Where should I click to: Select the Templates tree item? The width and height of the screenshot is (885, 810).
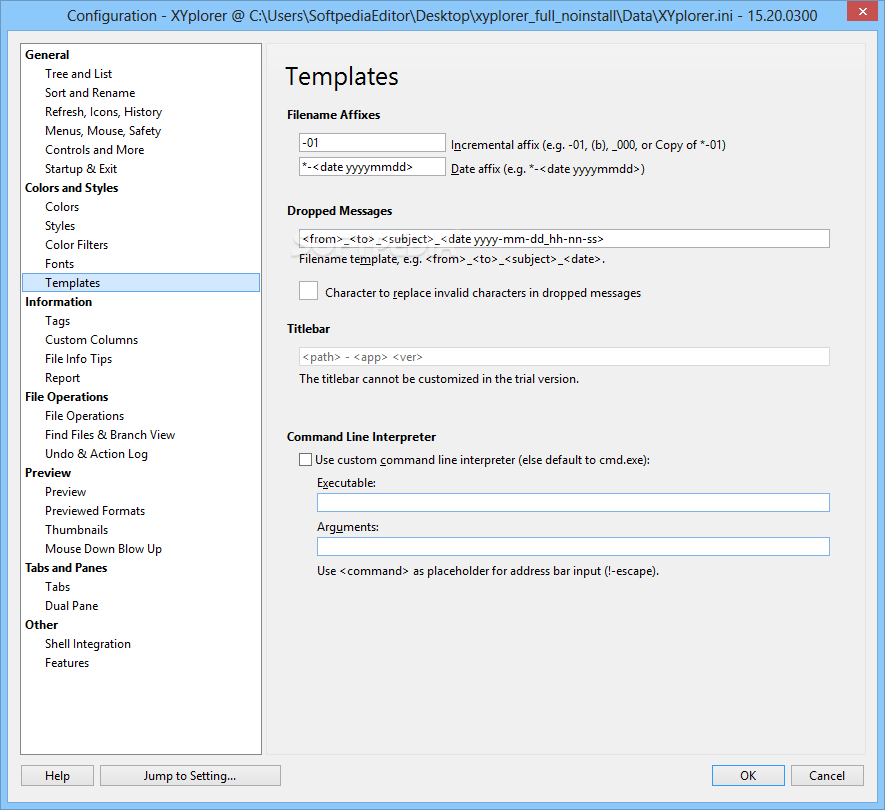[x=141, y=283]
